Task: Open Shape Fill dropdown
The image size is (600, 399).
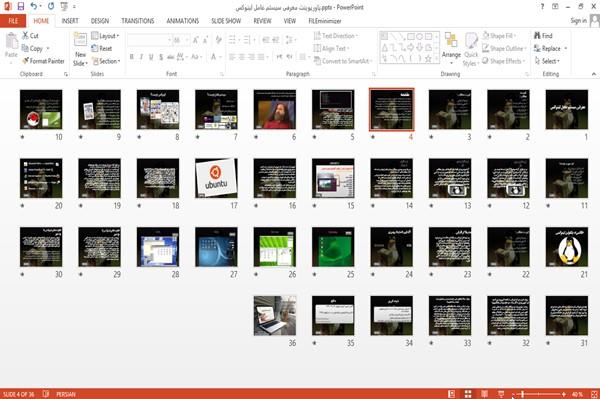Action: 499,36
